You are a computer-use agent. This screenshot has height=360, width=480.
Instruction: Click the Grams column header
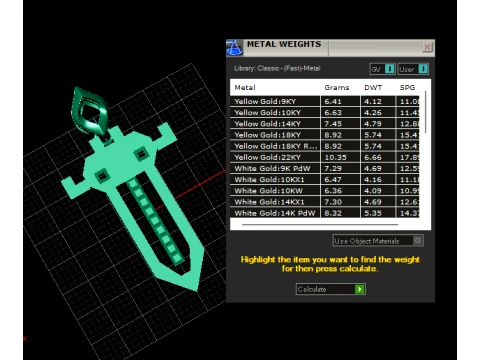(337, 88)
